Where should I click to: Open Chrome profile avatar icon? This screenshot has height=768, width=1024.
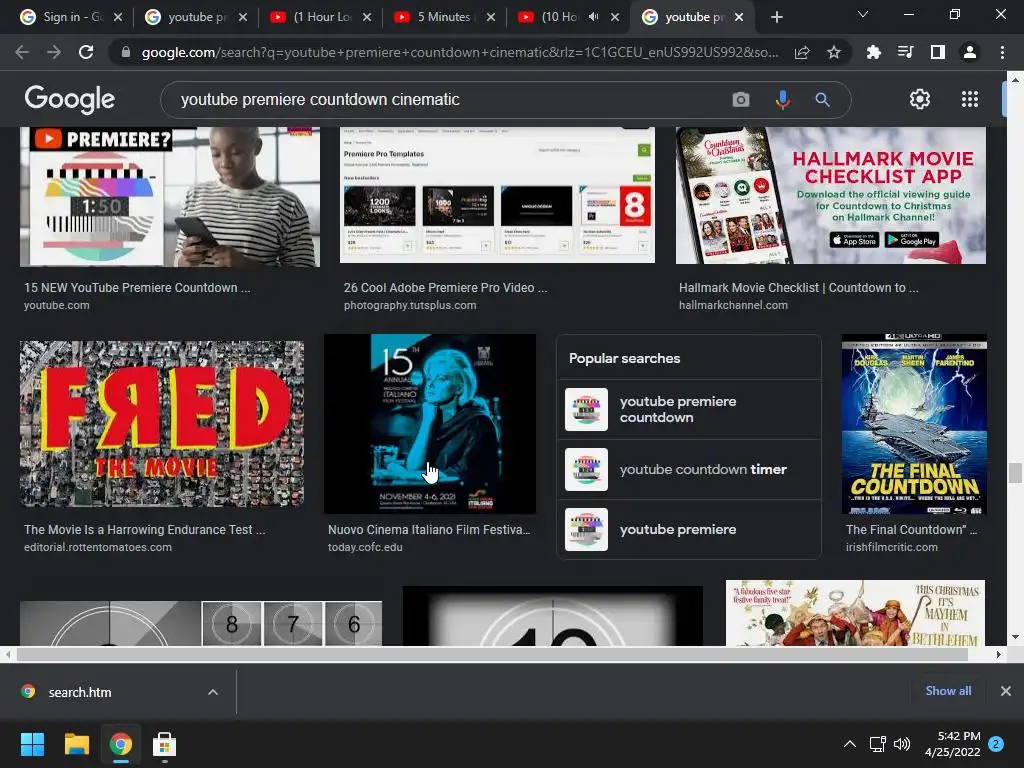[970, 52]
